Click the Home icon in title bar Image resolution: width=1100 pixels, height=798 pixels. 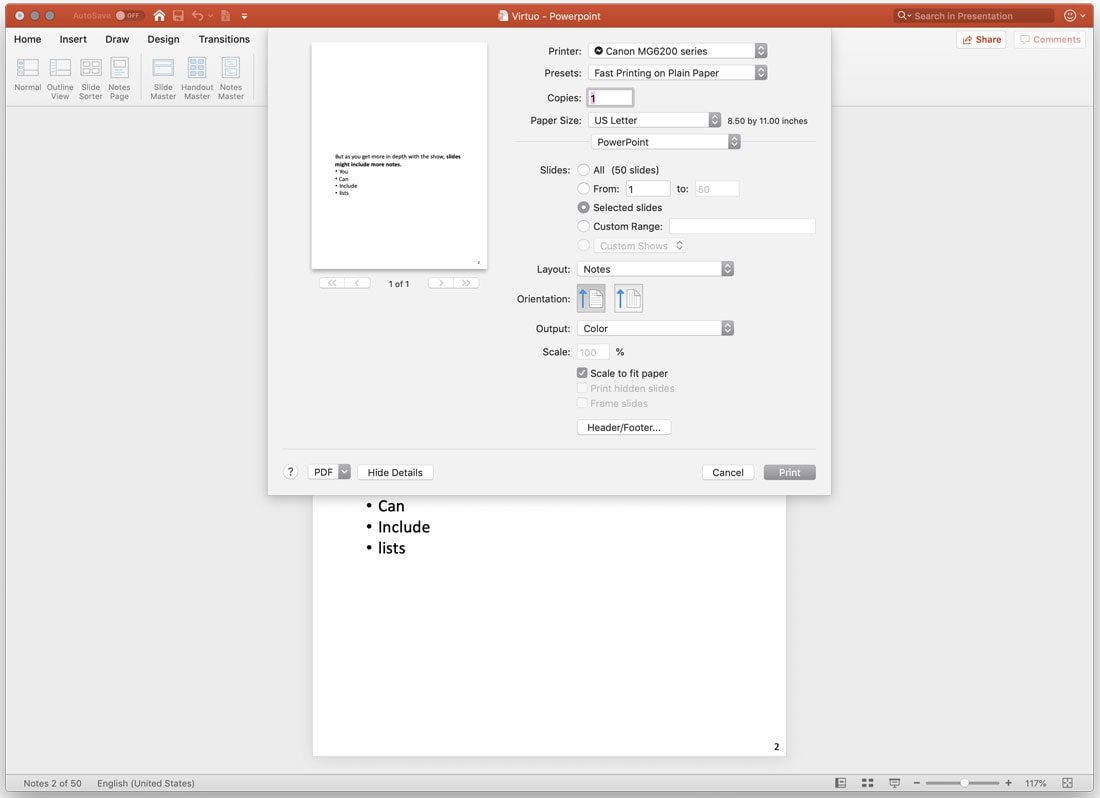[159, 16]
